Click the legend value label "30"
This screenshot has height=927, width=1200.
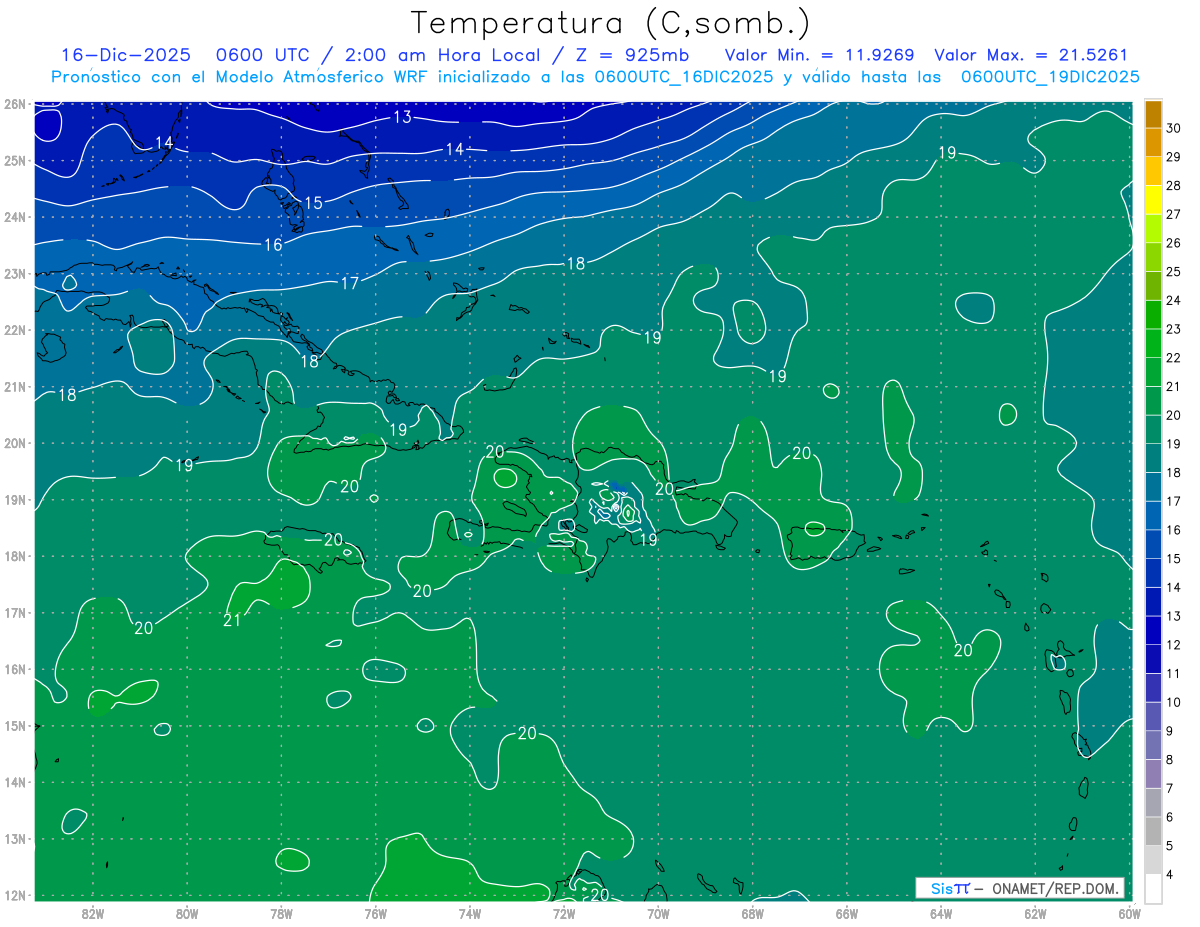[1173, 128]
